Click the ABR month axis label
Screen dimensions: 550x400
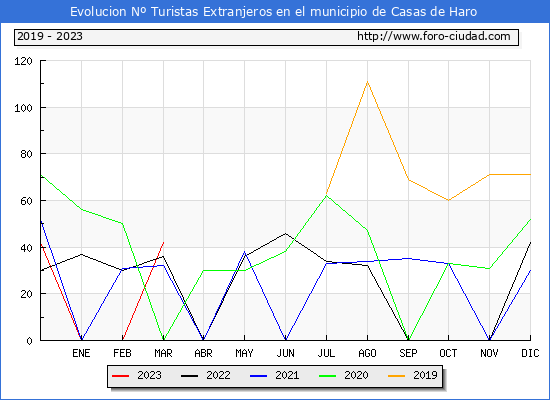(x=203, y=353)
